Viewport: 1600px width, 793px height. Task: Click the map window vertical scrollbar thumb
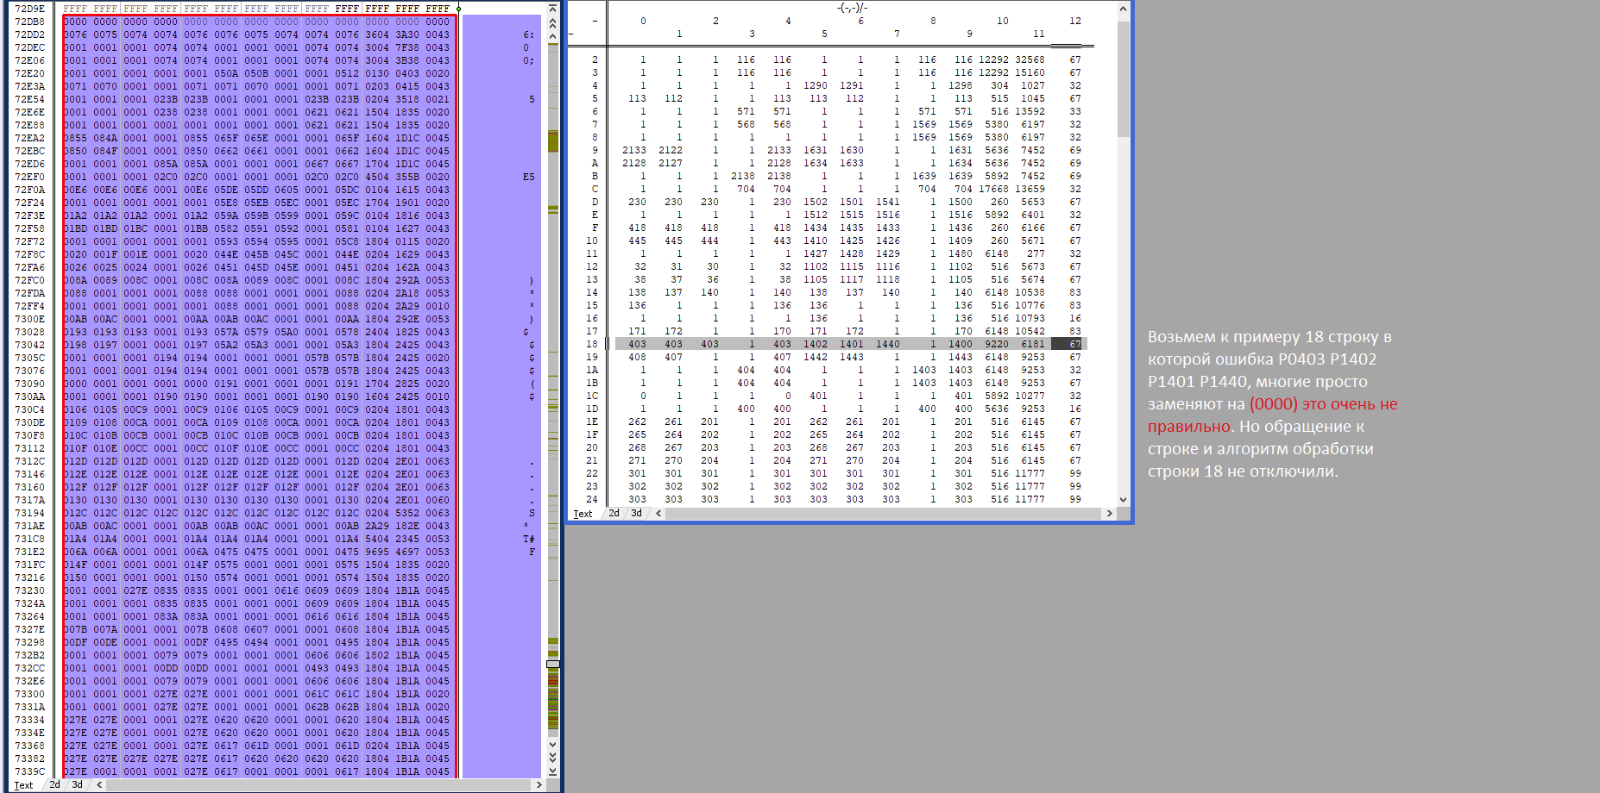coord(1123,78)
